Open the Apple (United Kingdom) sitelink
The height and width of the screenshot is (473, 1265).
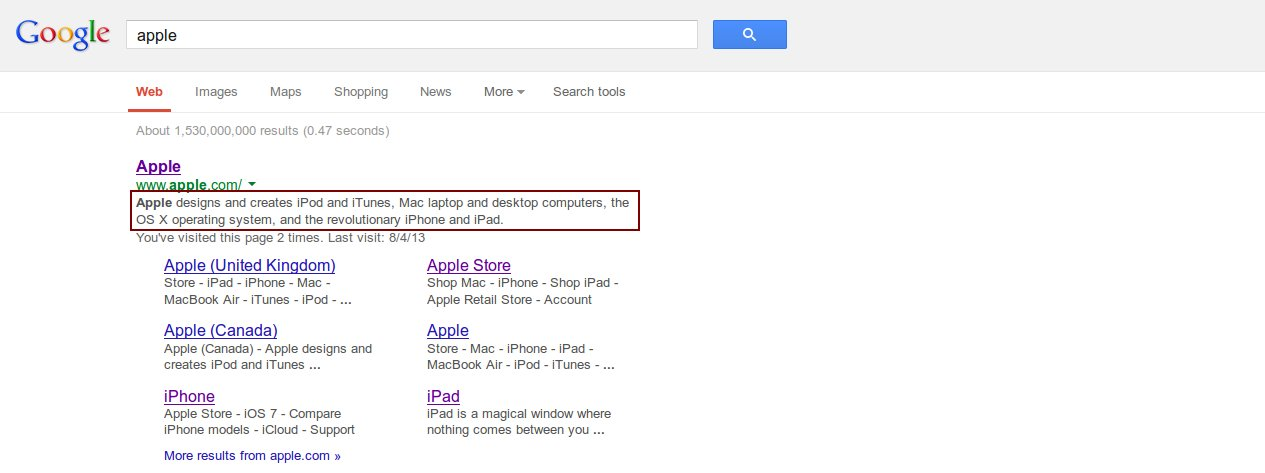[x=250, y=265]
